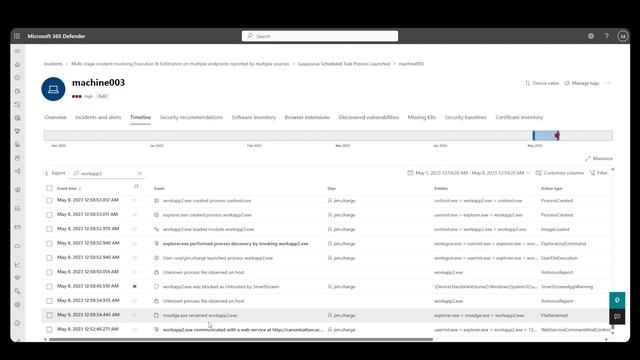Click the red marker on timeline bar
Screen dimensions: 640x360
coord(557,135)
